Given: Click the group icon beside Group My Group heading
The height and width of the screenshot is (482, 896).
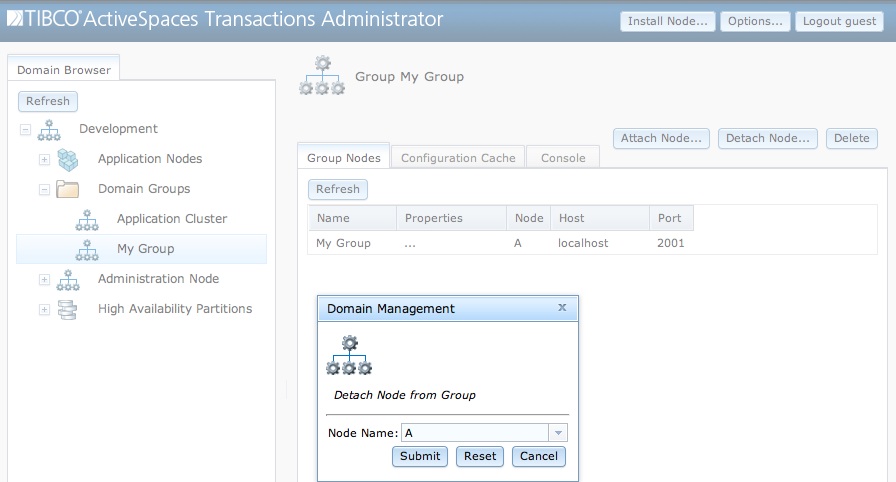Looking at the screenshot, I should tap(322, 75).
